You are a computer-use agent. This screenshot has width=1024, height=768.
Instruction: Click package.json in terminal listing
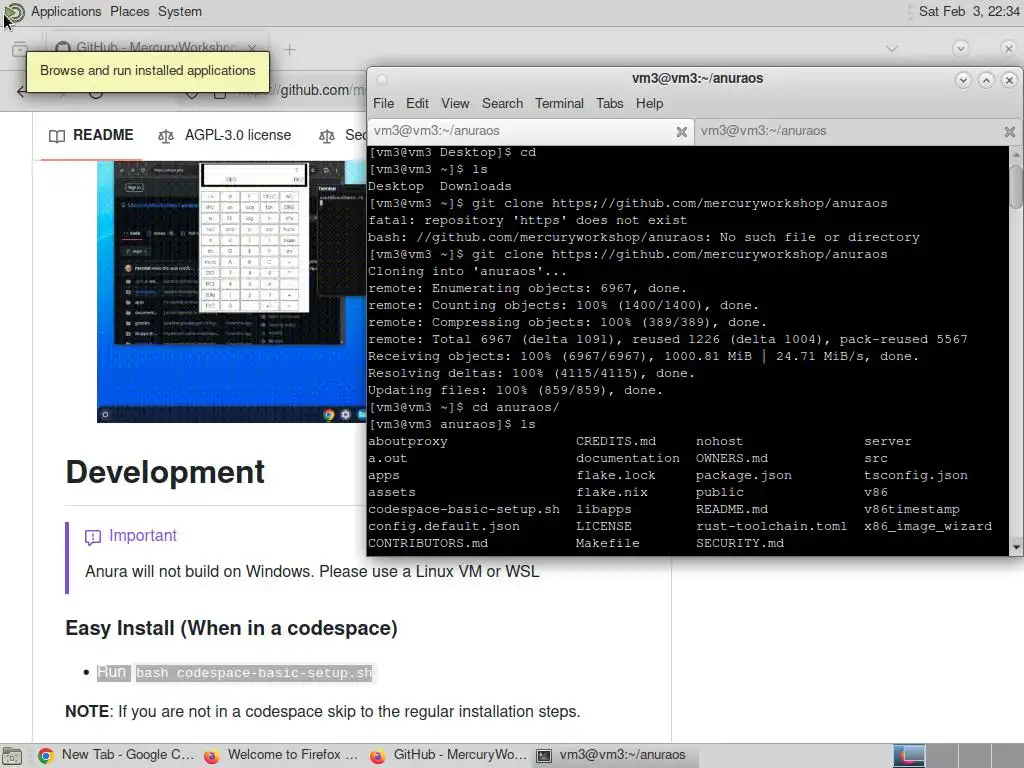[x=743, y=475]
